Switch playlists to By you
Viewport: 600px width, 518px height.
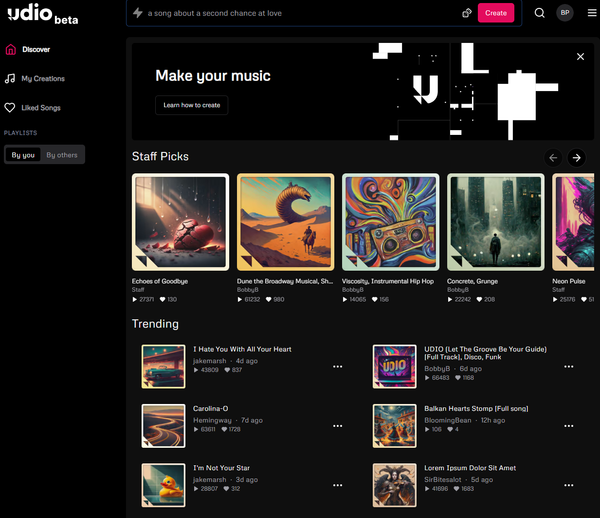(22, 155)
